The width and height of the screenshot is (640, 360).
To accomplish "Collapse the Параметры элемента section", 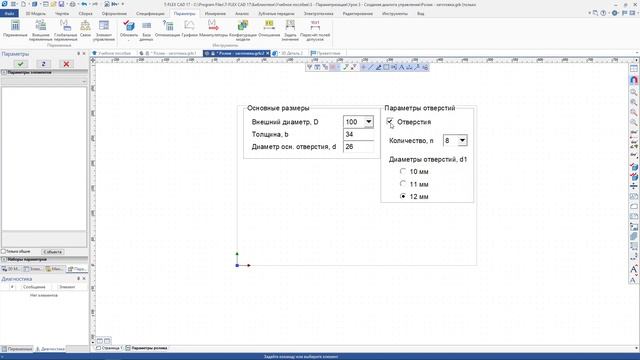I will pos(4,72).
